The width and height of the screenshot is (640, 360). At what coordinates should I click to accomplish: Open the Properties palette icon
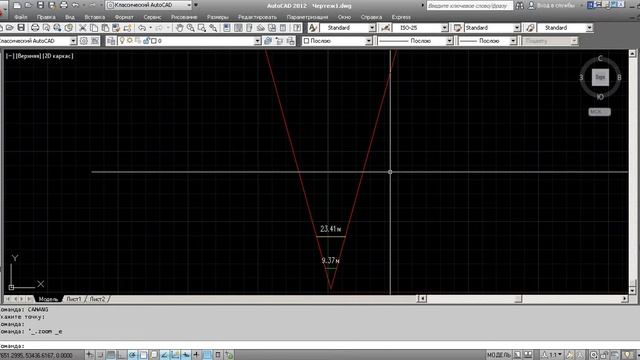[x=227, y=28]
